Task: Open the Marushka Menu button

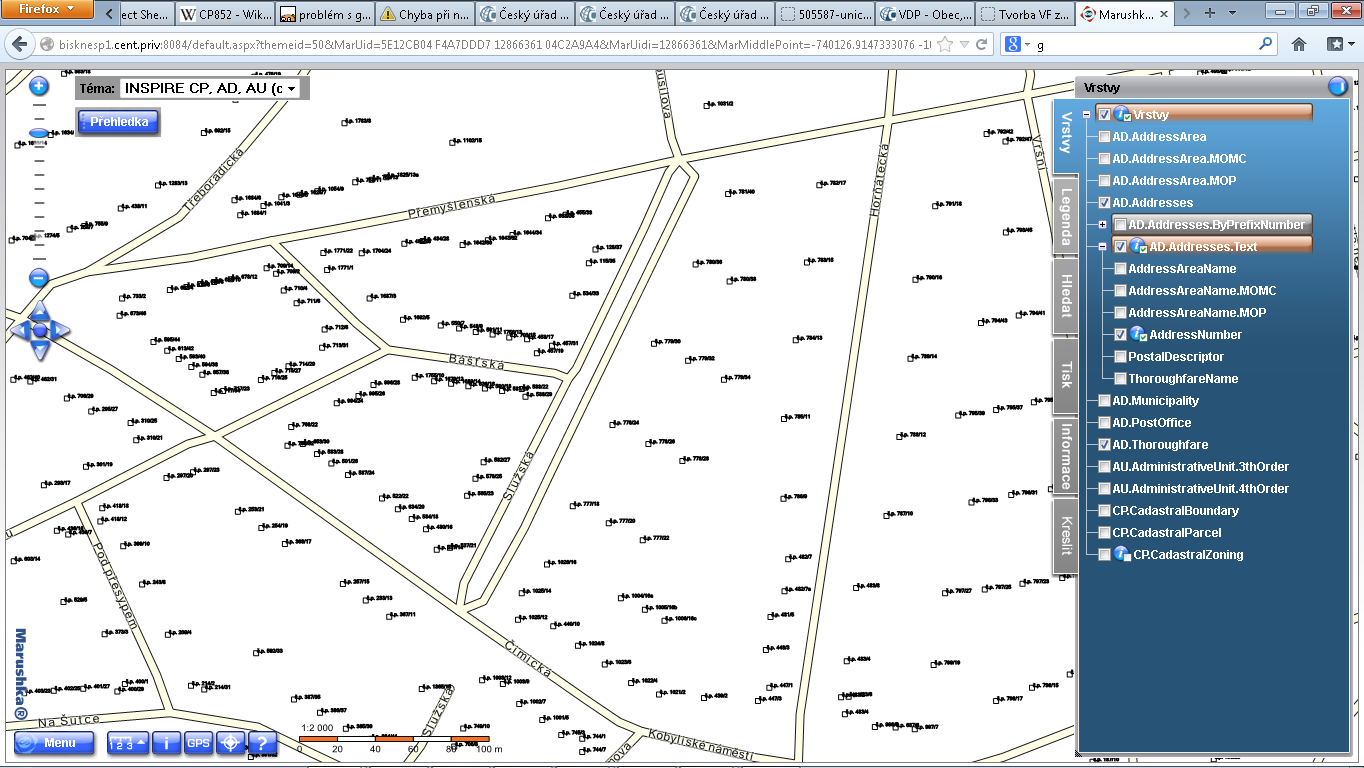Action: click(x=54, y=743)
